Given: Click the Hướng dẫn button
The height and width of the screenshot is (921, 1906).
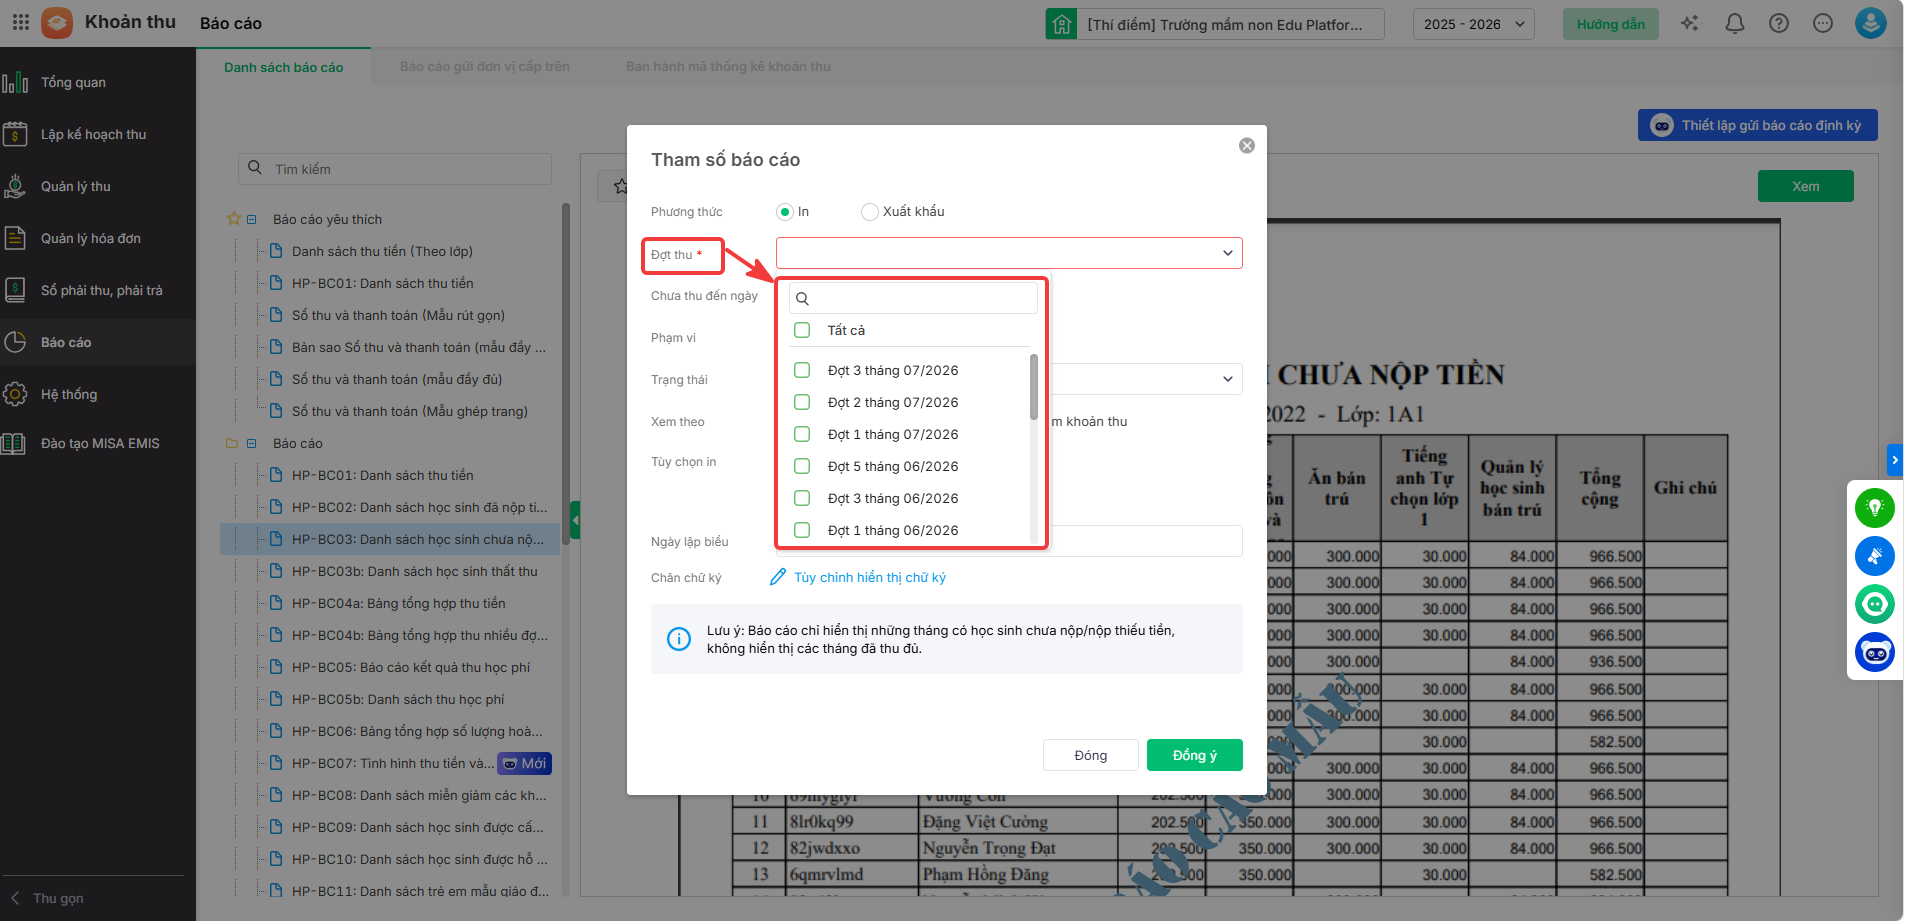Looking at the screenshot, I should coord(1611,24).
